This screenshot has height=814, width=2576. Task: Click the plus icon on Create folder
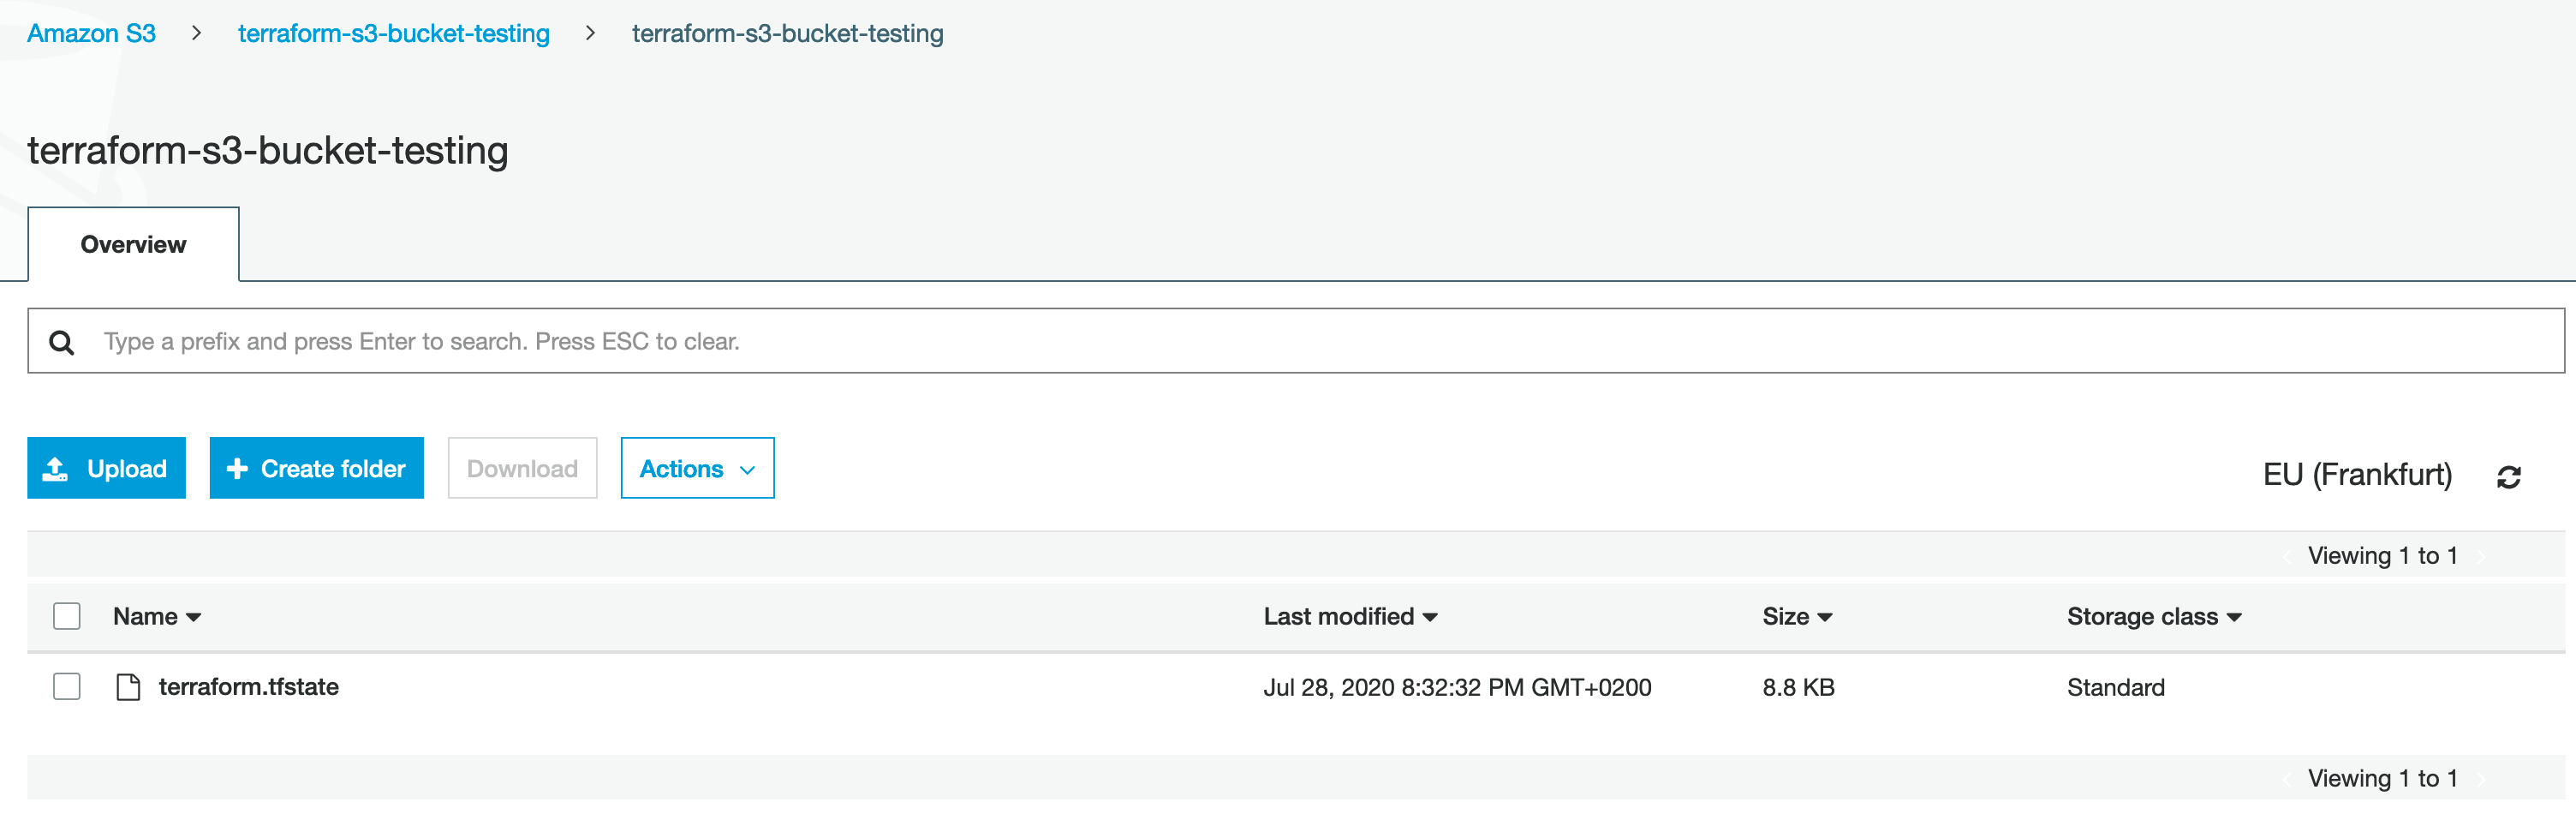237,468
